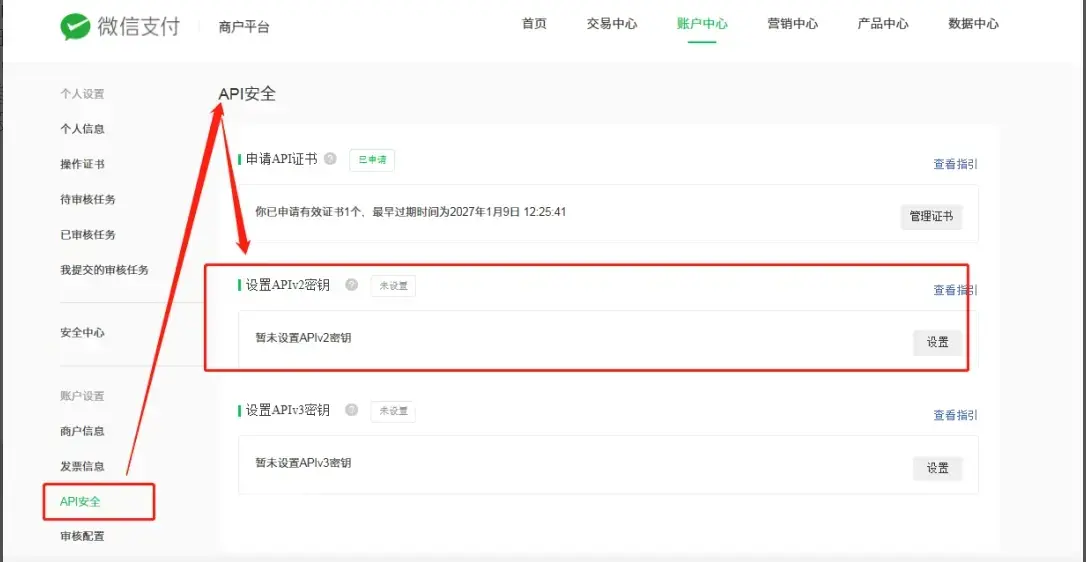
Task: Click the WeChat Pay logo icon
Action: pos(75,26)
